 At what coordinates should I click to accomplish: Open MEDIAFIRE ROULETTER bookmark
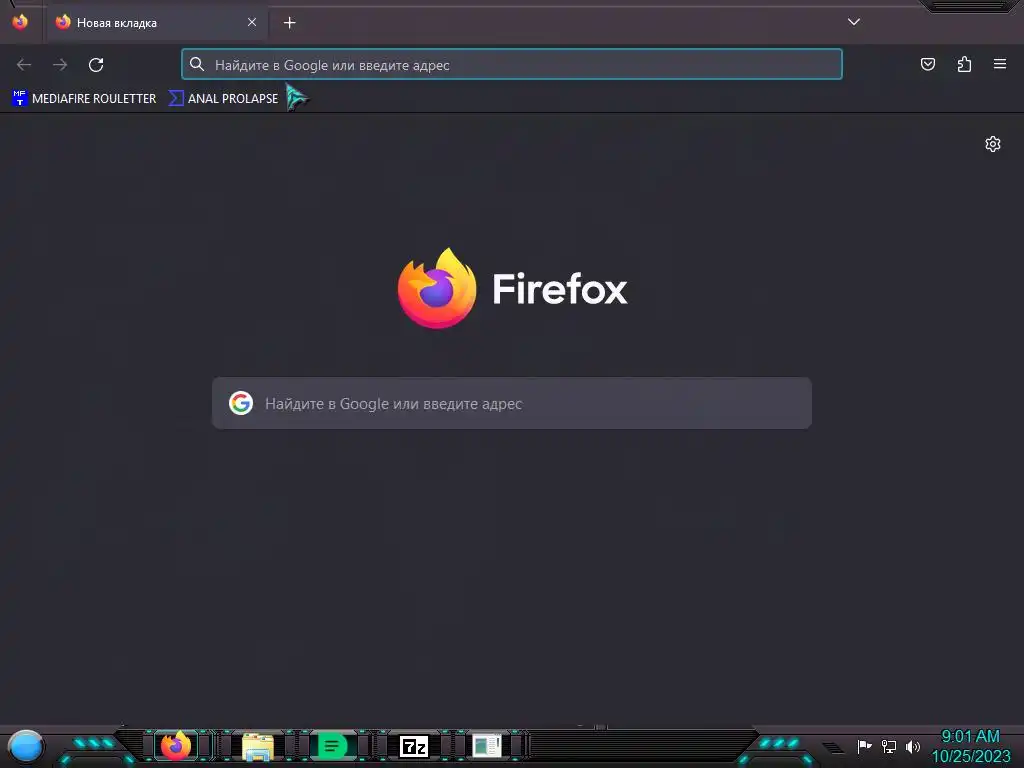pos(85,99)
